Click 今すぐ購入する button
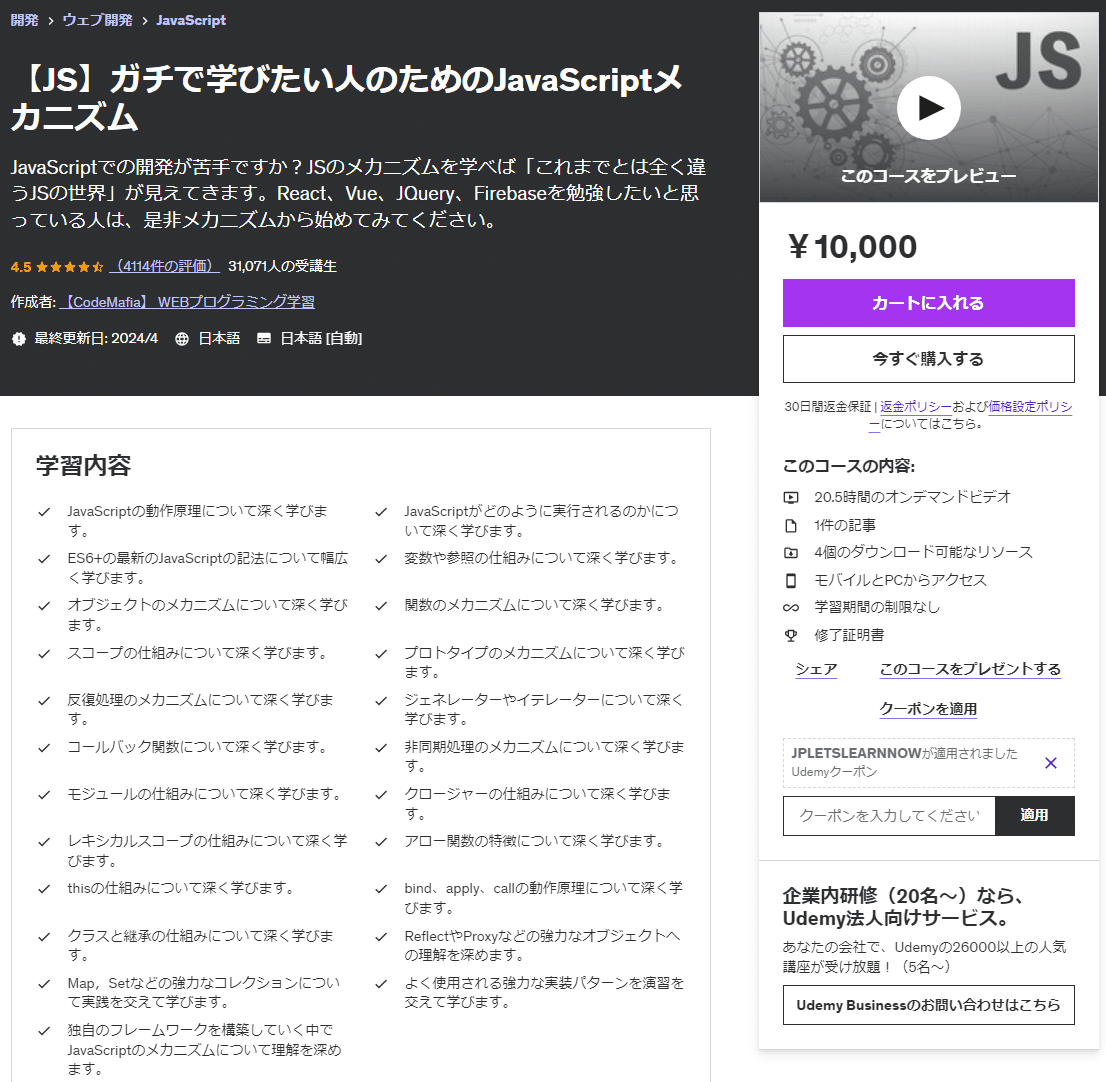The height and width of the screenshot is (1082, 1106). click(x=928, y=358)
